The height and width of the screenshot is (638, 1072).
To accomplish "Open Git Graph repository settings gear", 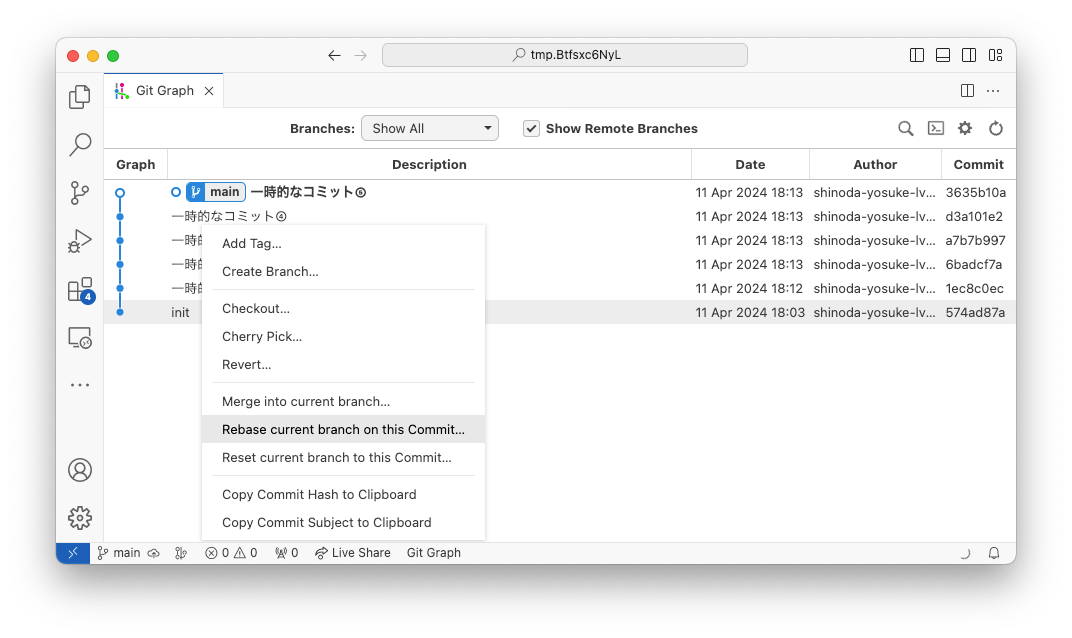I will coord(965,129).
